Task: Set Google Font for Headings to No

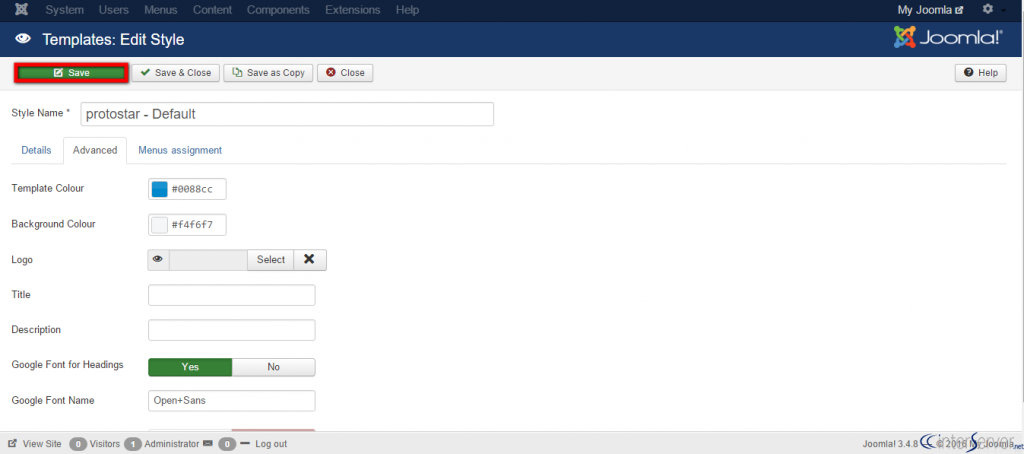Action: click(x=274, y=367)
